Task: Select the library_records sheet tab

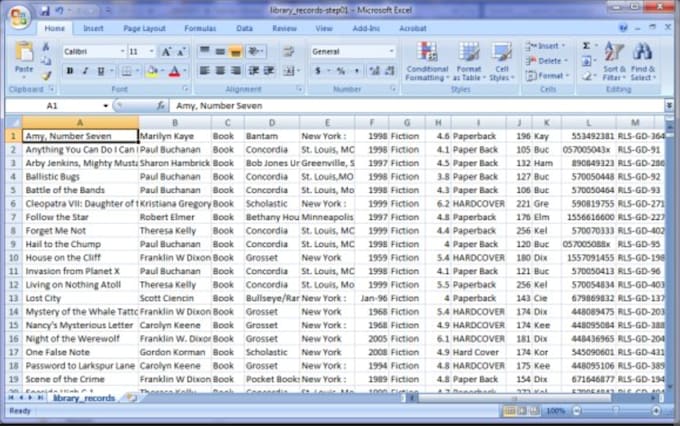Action: (x=84, y=398)
